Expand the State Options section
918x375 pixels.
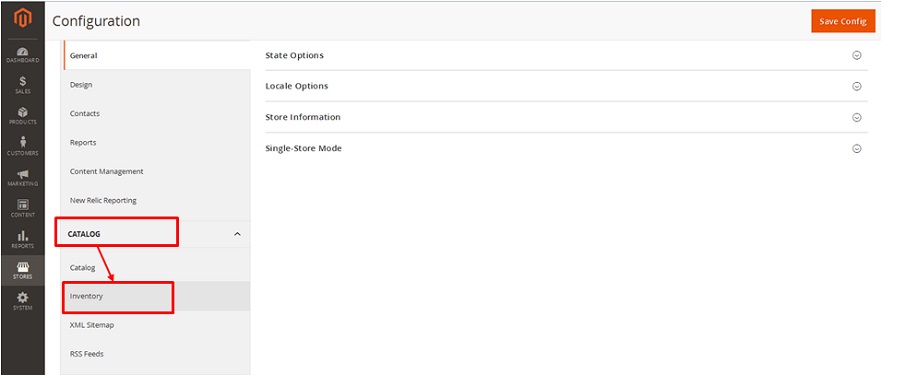click(x=566, y=56)
